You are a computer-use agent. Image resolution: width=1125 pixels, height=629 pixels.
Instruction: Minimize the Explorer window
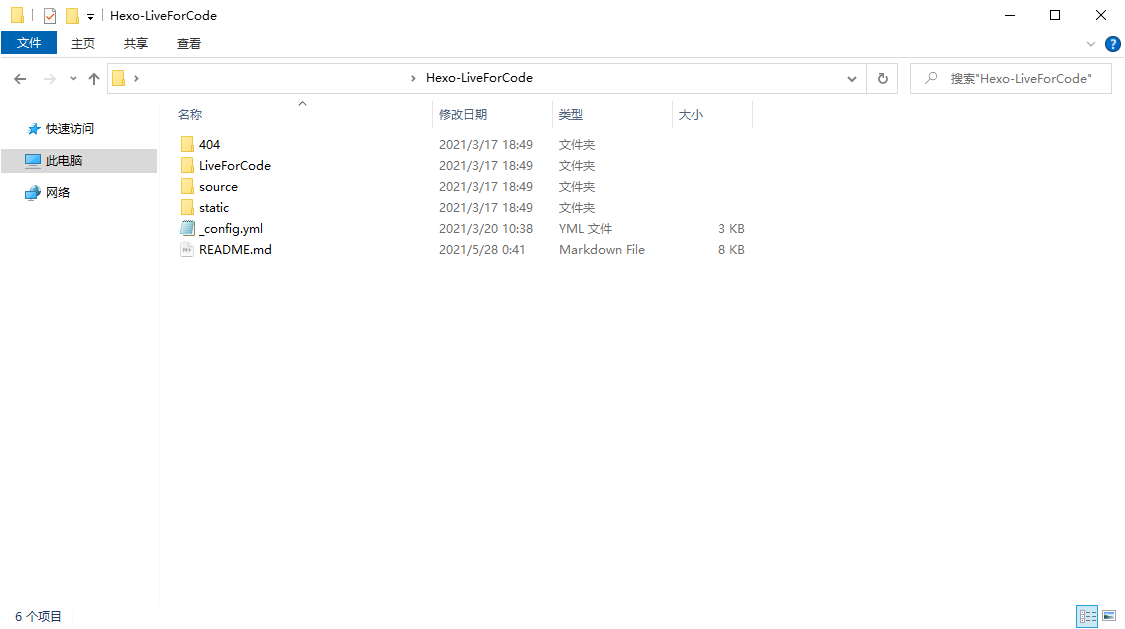[x=1010, y=15]
